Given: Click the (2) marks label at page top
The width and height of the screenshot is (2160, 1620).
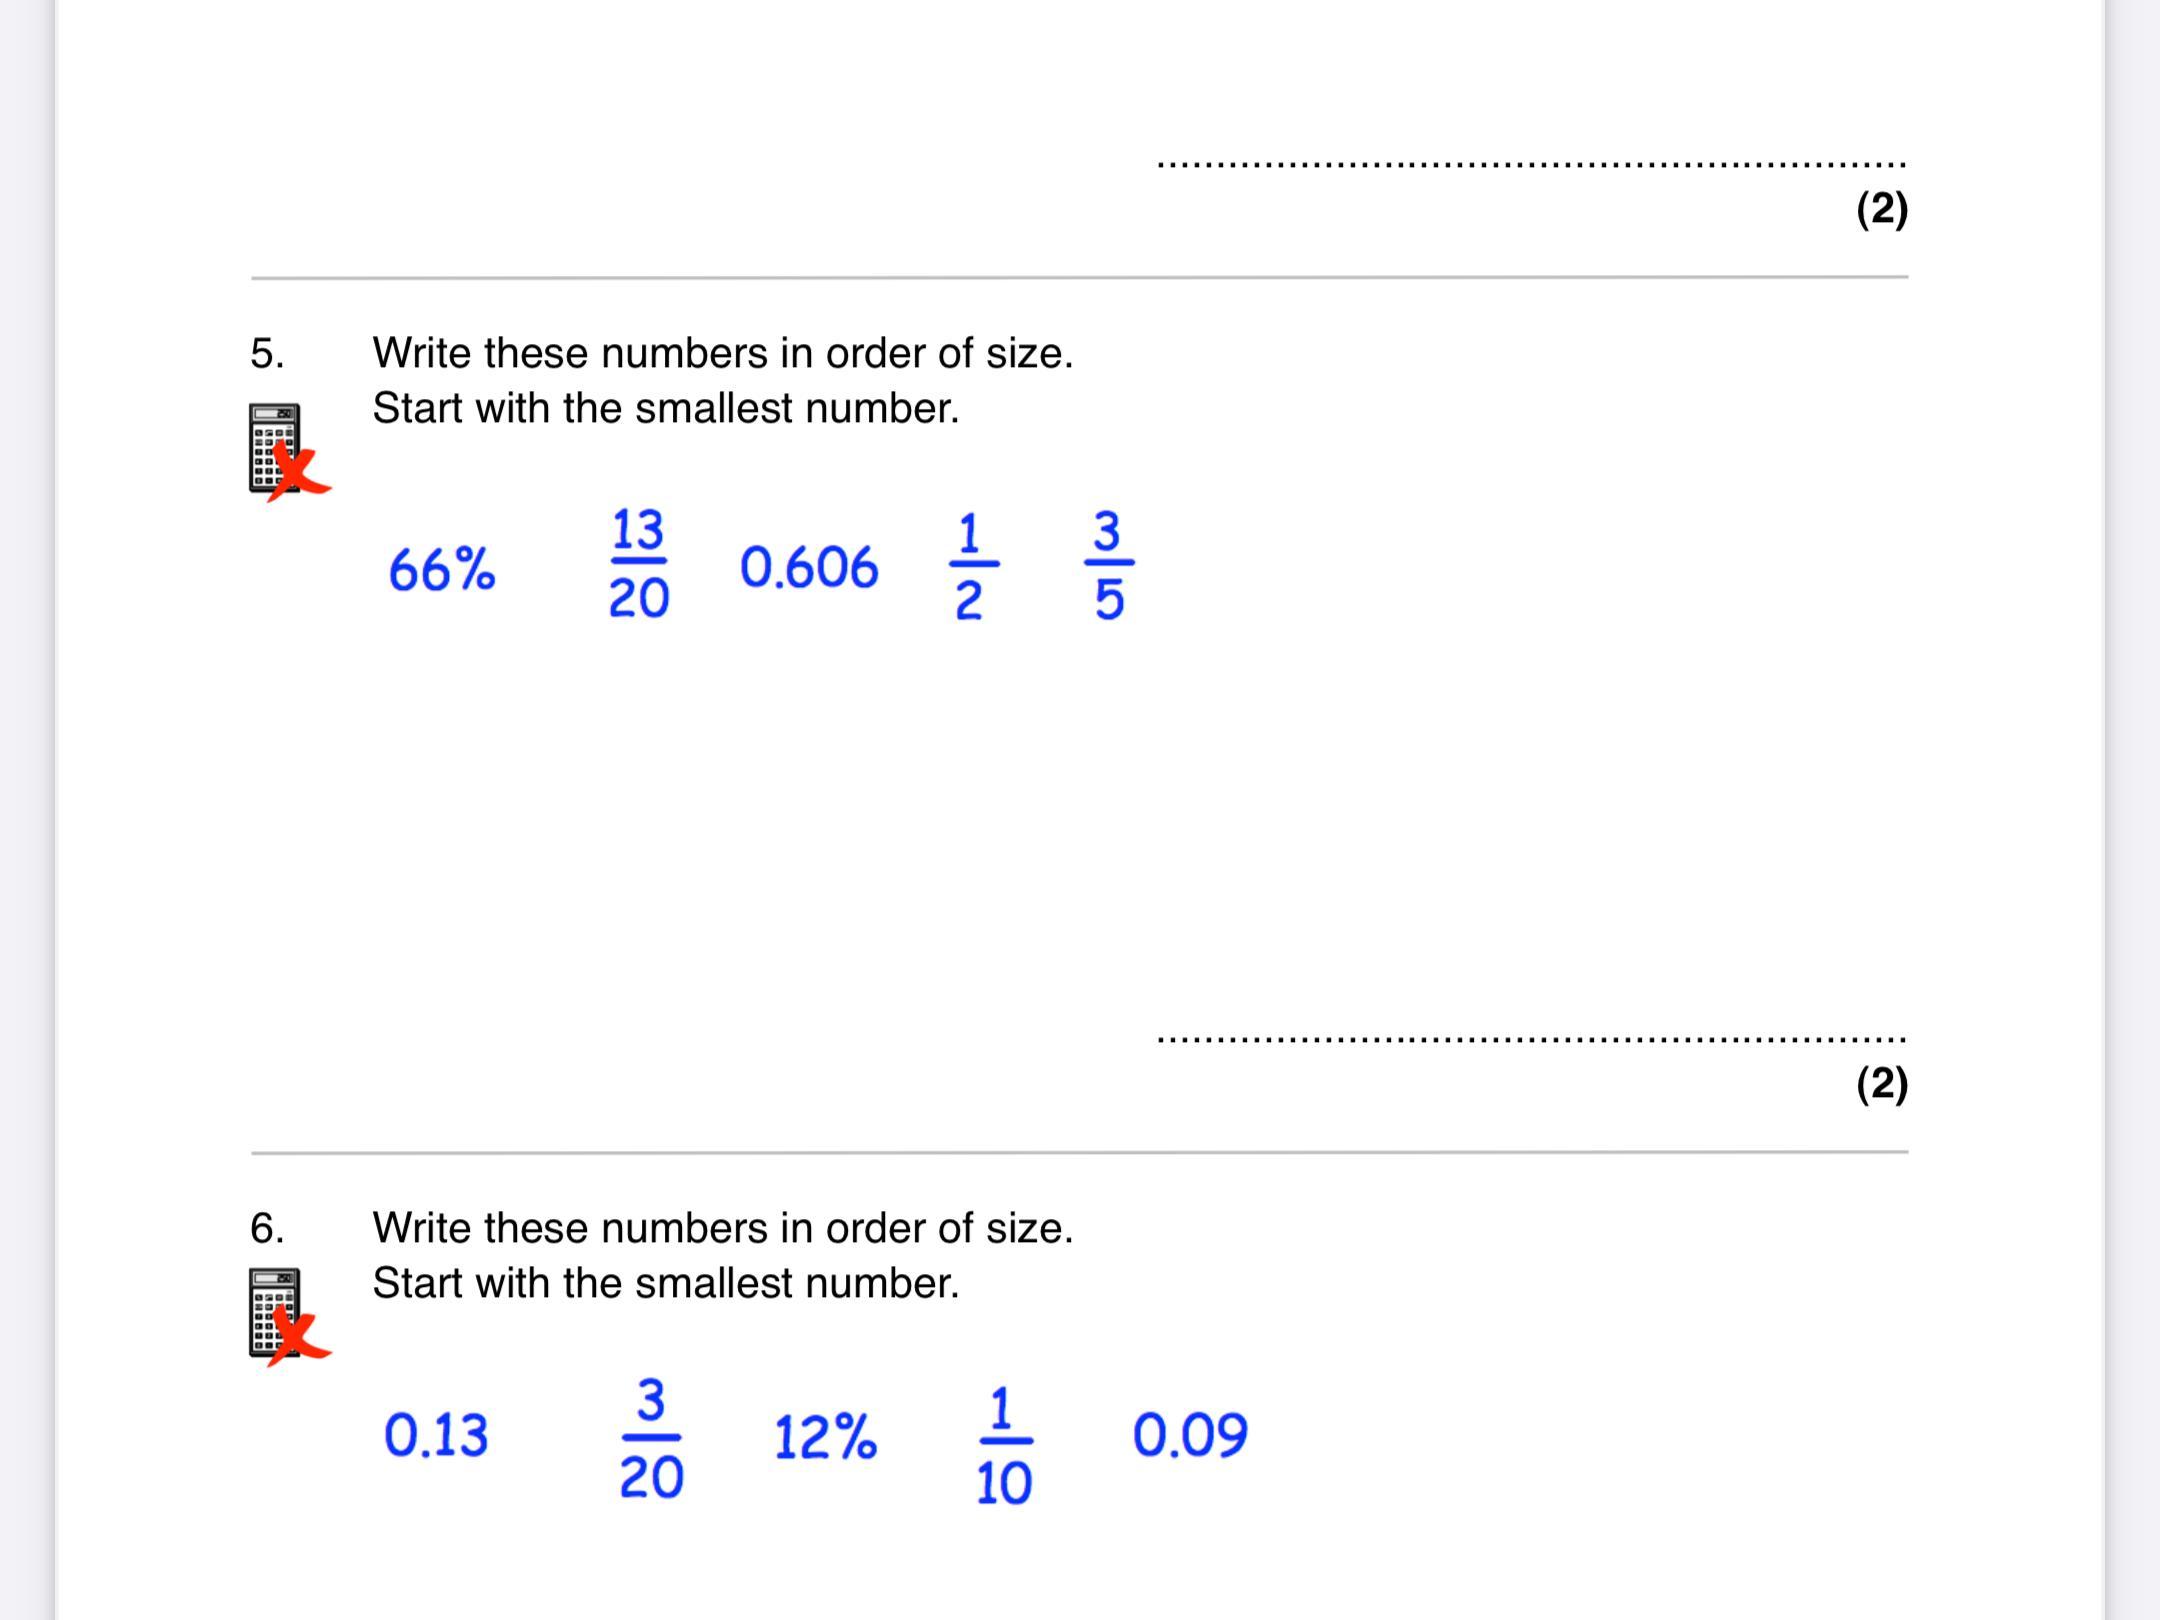Looking at the screenshot, I should (x=1881, y=209).
